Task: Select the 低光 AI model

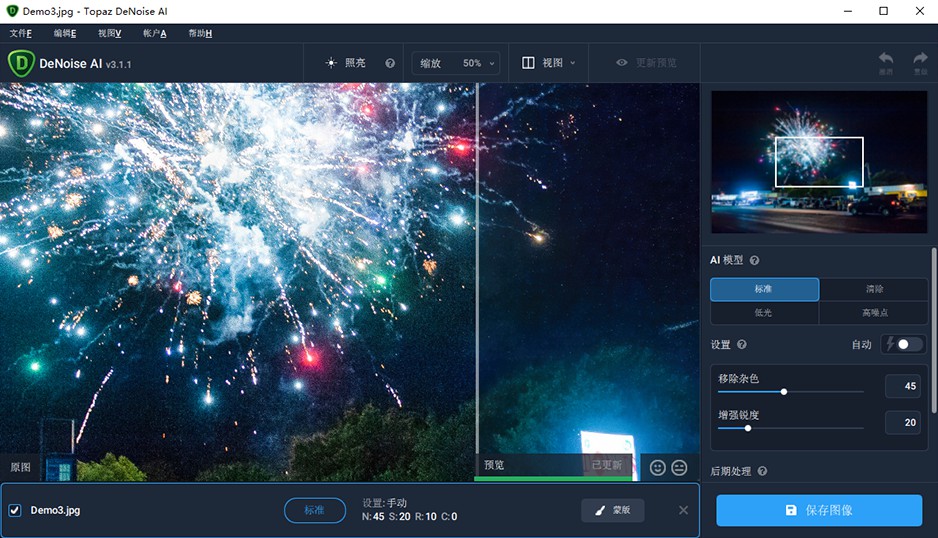Action: tap(765, 313)
